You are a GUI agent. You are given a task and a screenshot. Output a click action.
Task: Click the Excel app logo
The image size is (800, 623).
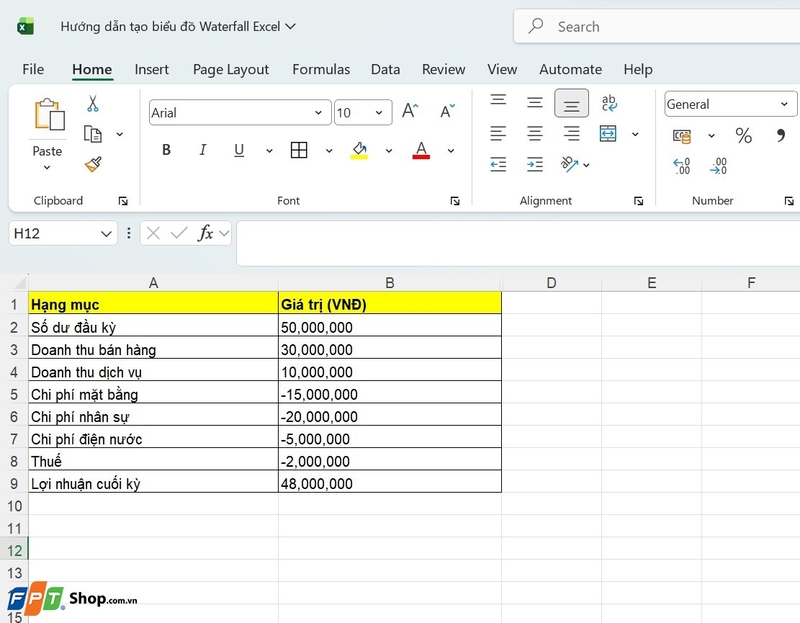pos(25,27)
